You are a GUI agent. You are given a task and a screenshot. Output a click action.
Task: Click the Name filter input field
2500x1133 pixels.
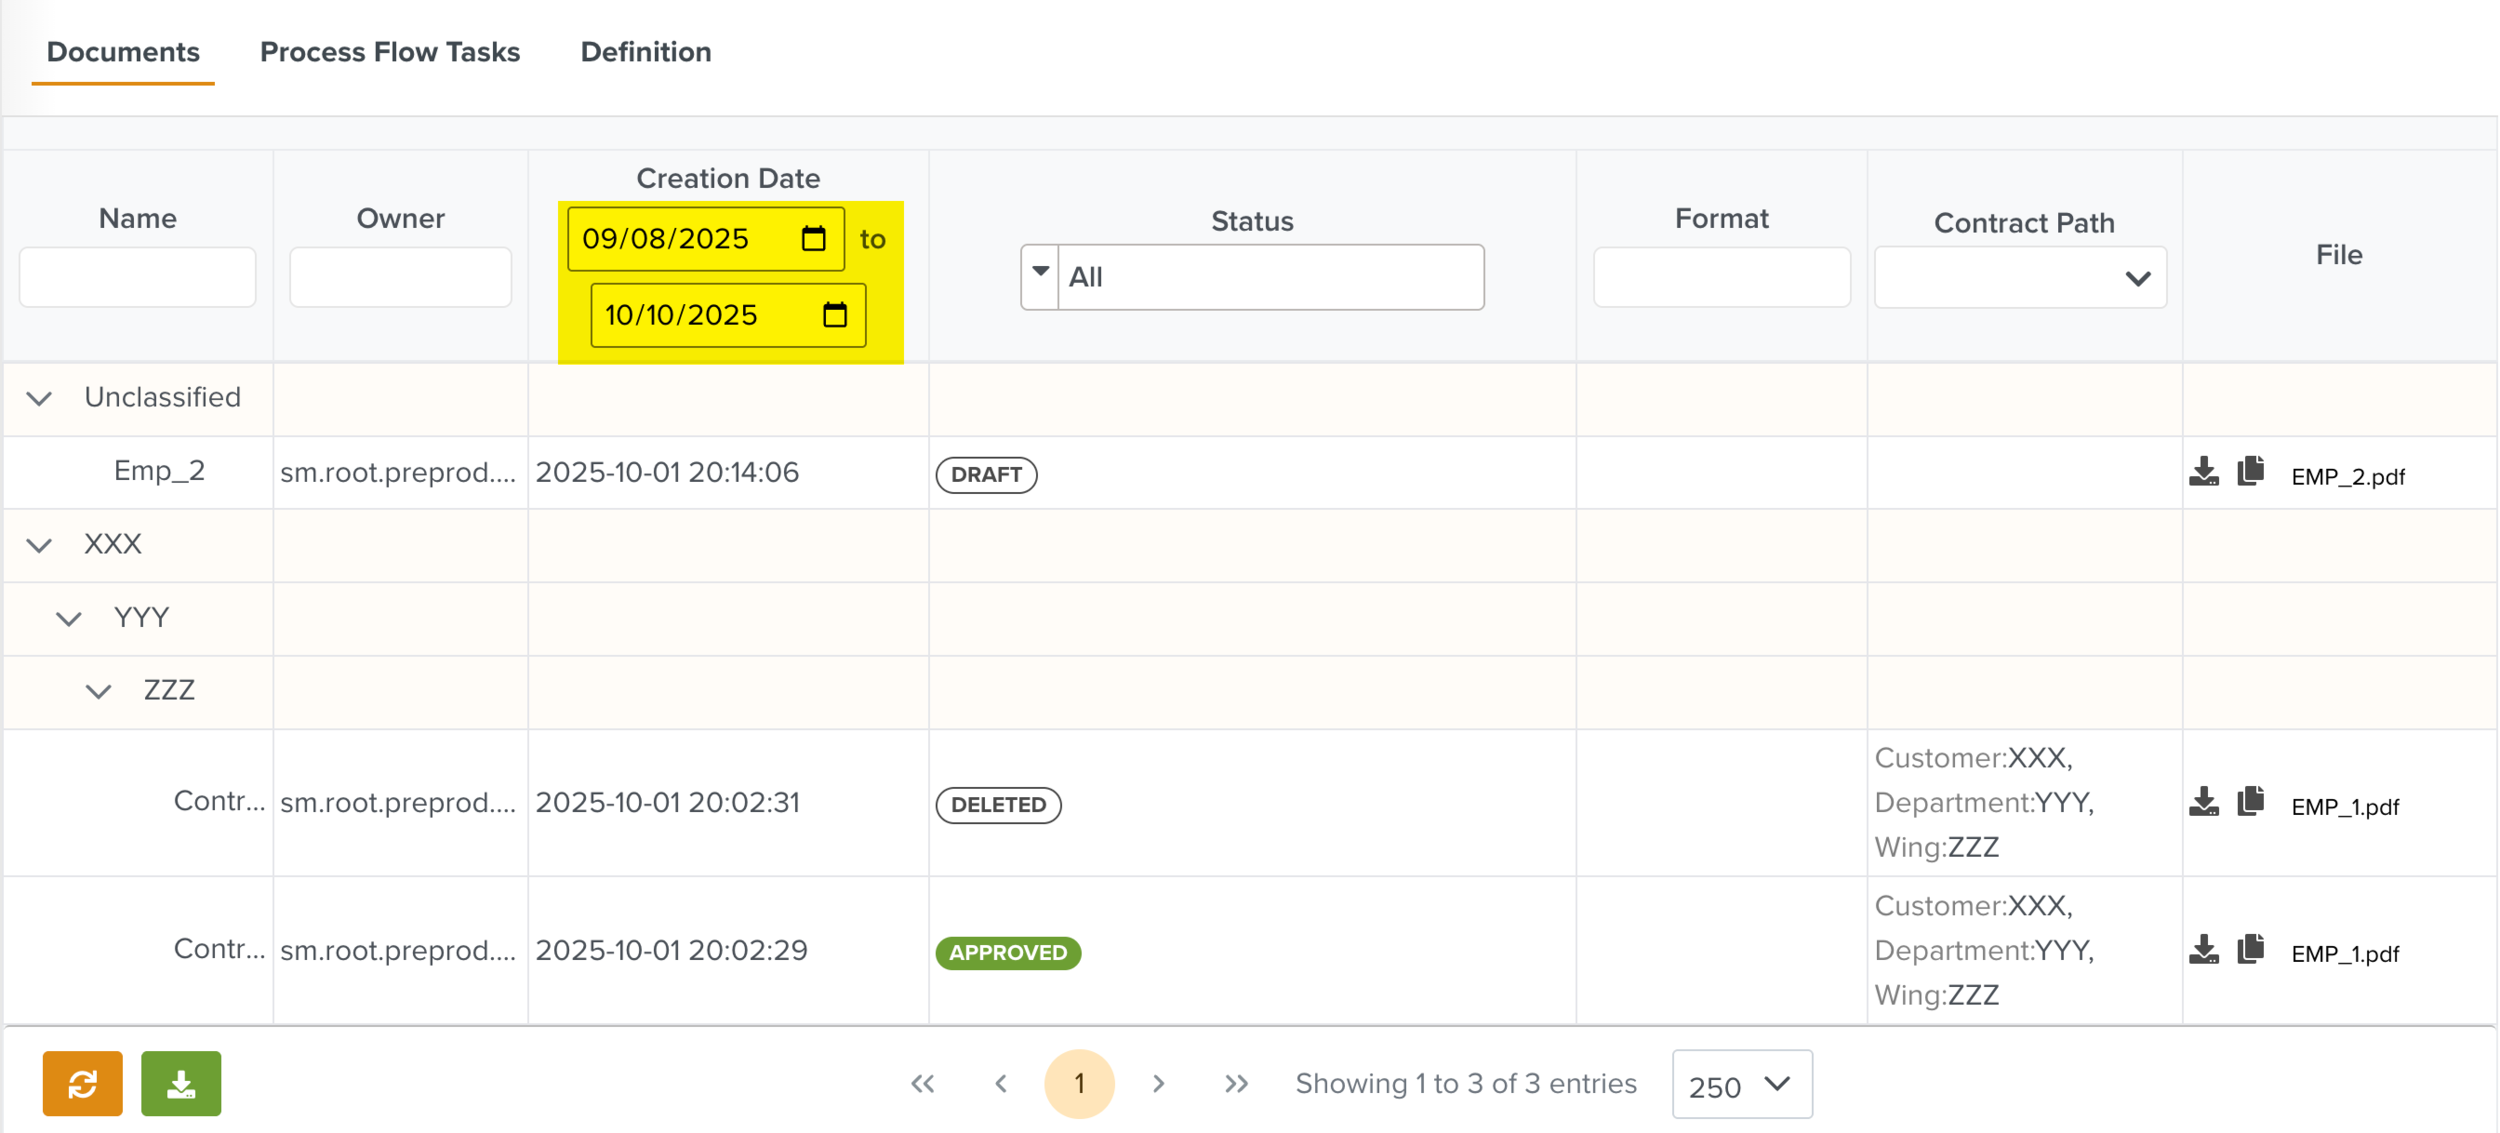click(138, 277)
